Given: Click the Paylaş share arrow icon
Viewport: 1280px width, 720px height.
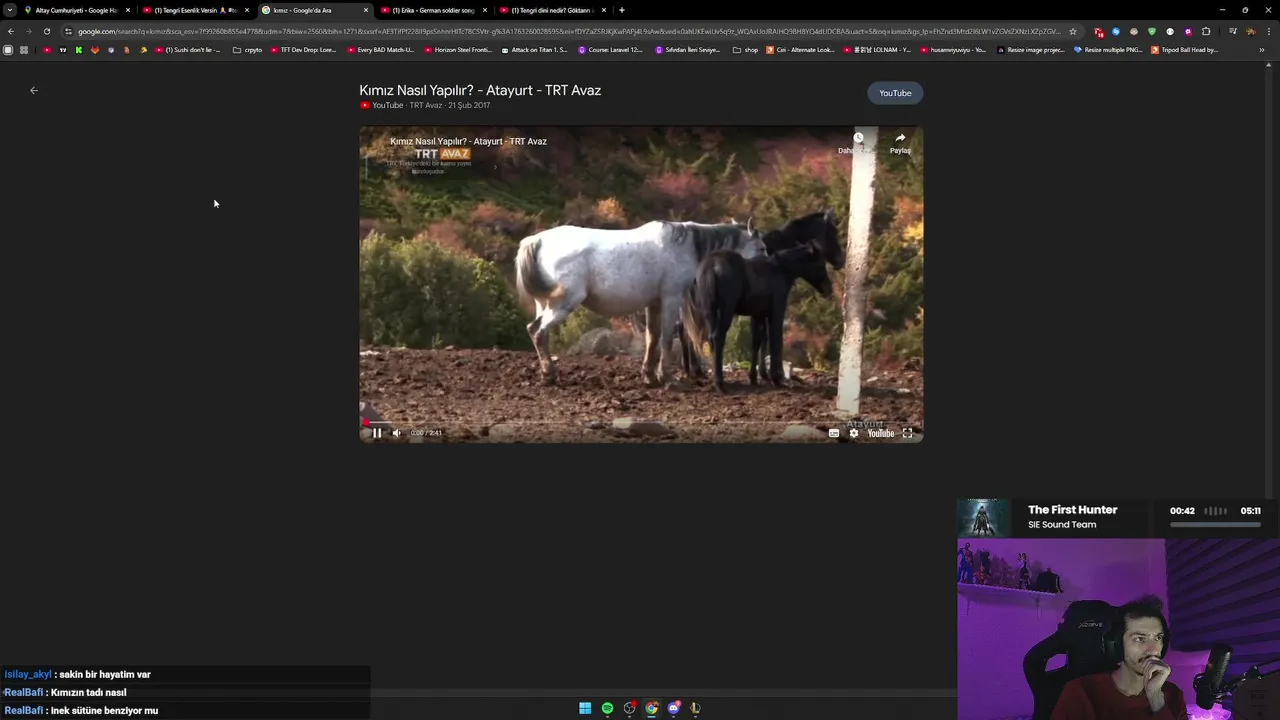Looking at the screenshot, I should click(900, 138).
